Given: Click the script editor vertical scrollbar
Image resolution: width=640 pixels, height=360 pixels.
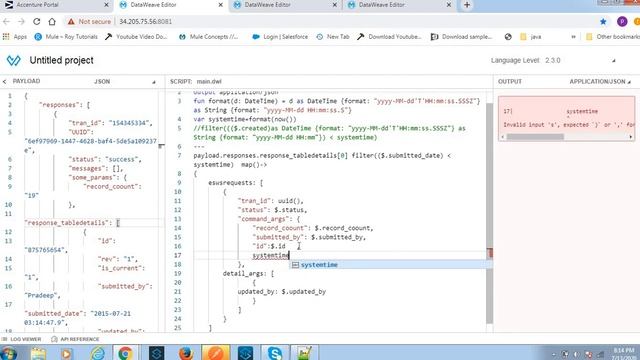Looking at the screenshot, I should click(x=489, y=212).
